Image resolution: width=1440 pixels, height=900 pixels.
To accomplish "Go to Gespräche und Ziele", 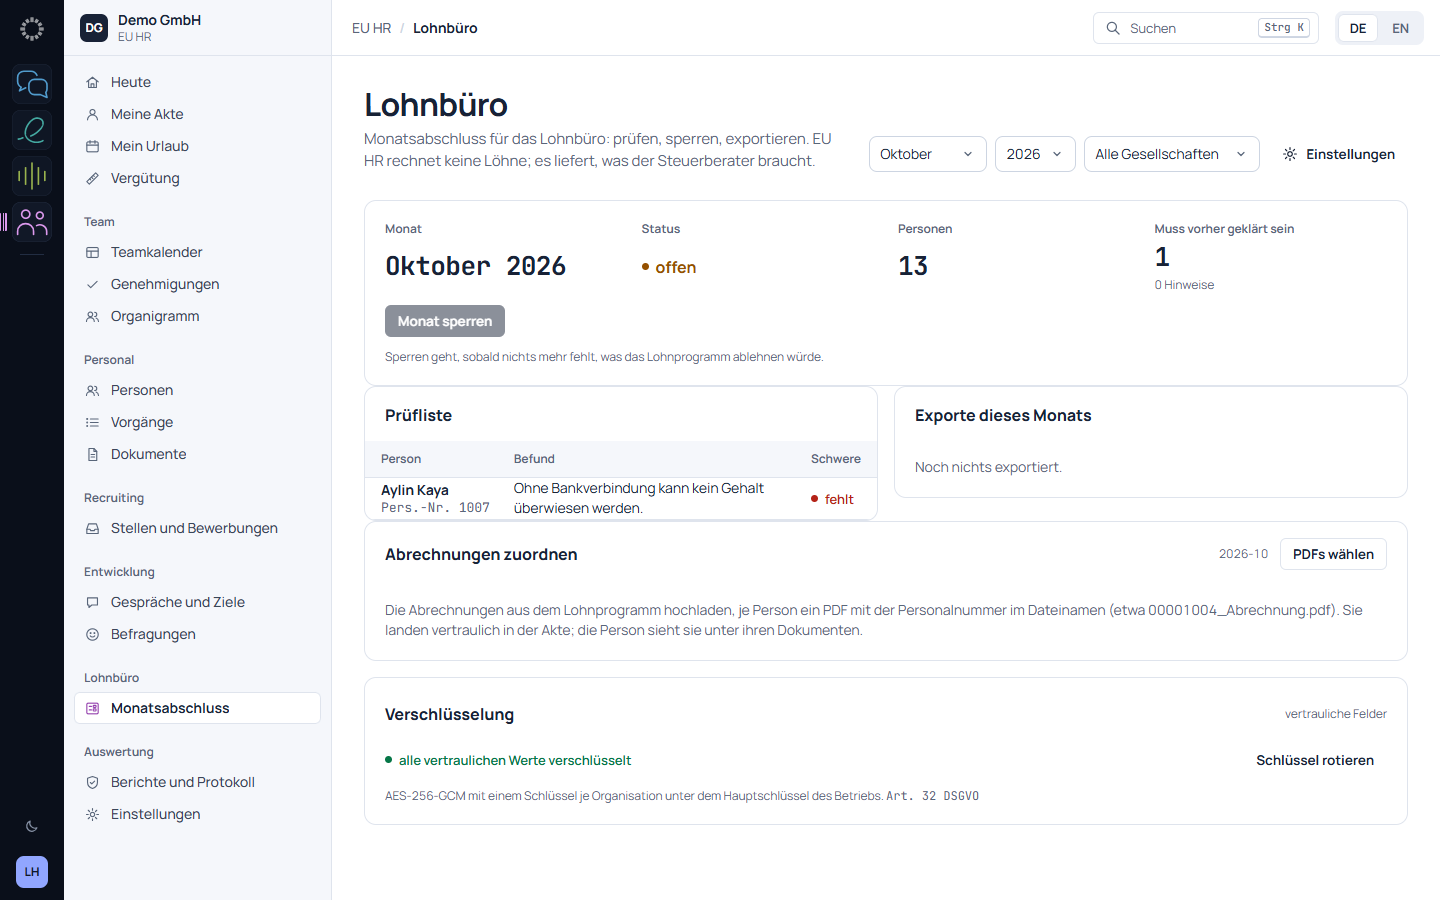I will coord(197,602).
